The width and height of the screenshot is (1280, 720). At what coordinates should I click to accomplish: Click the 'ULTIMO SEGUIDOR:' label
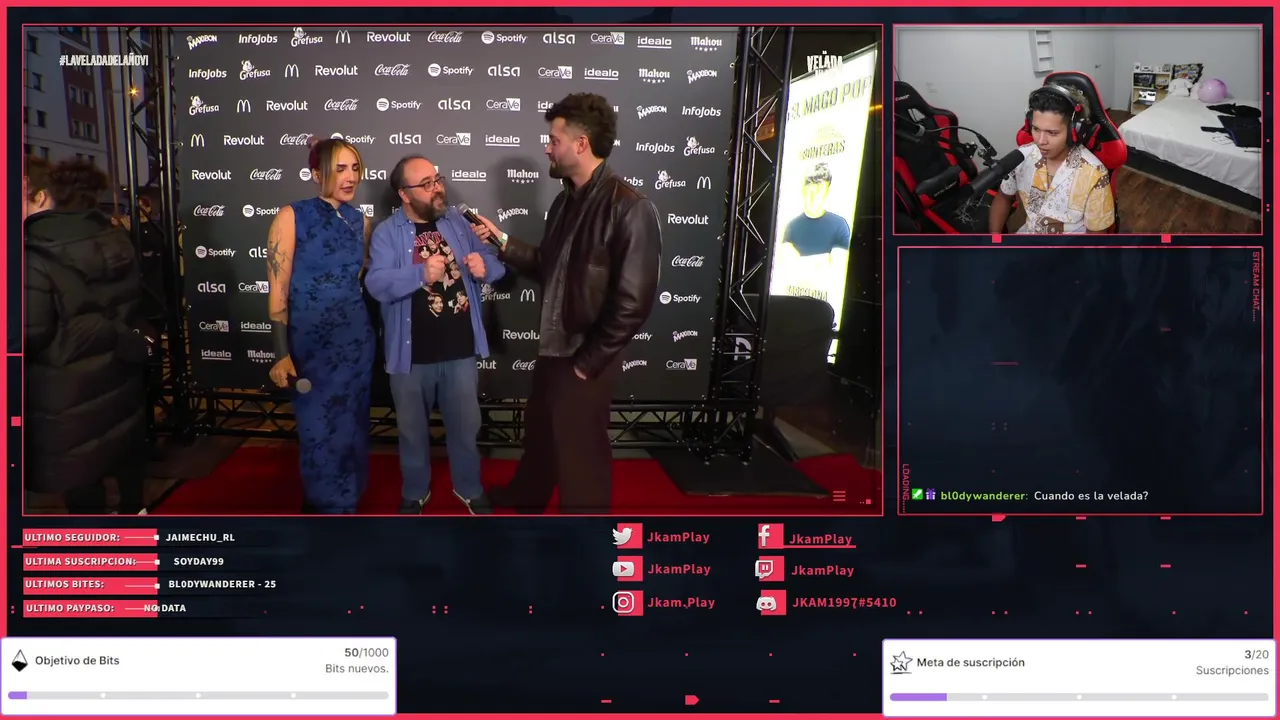[72, 537]
